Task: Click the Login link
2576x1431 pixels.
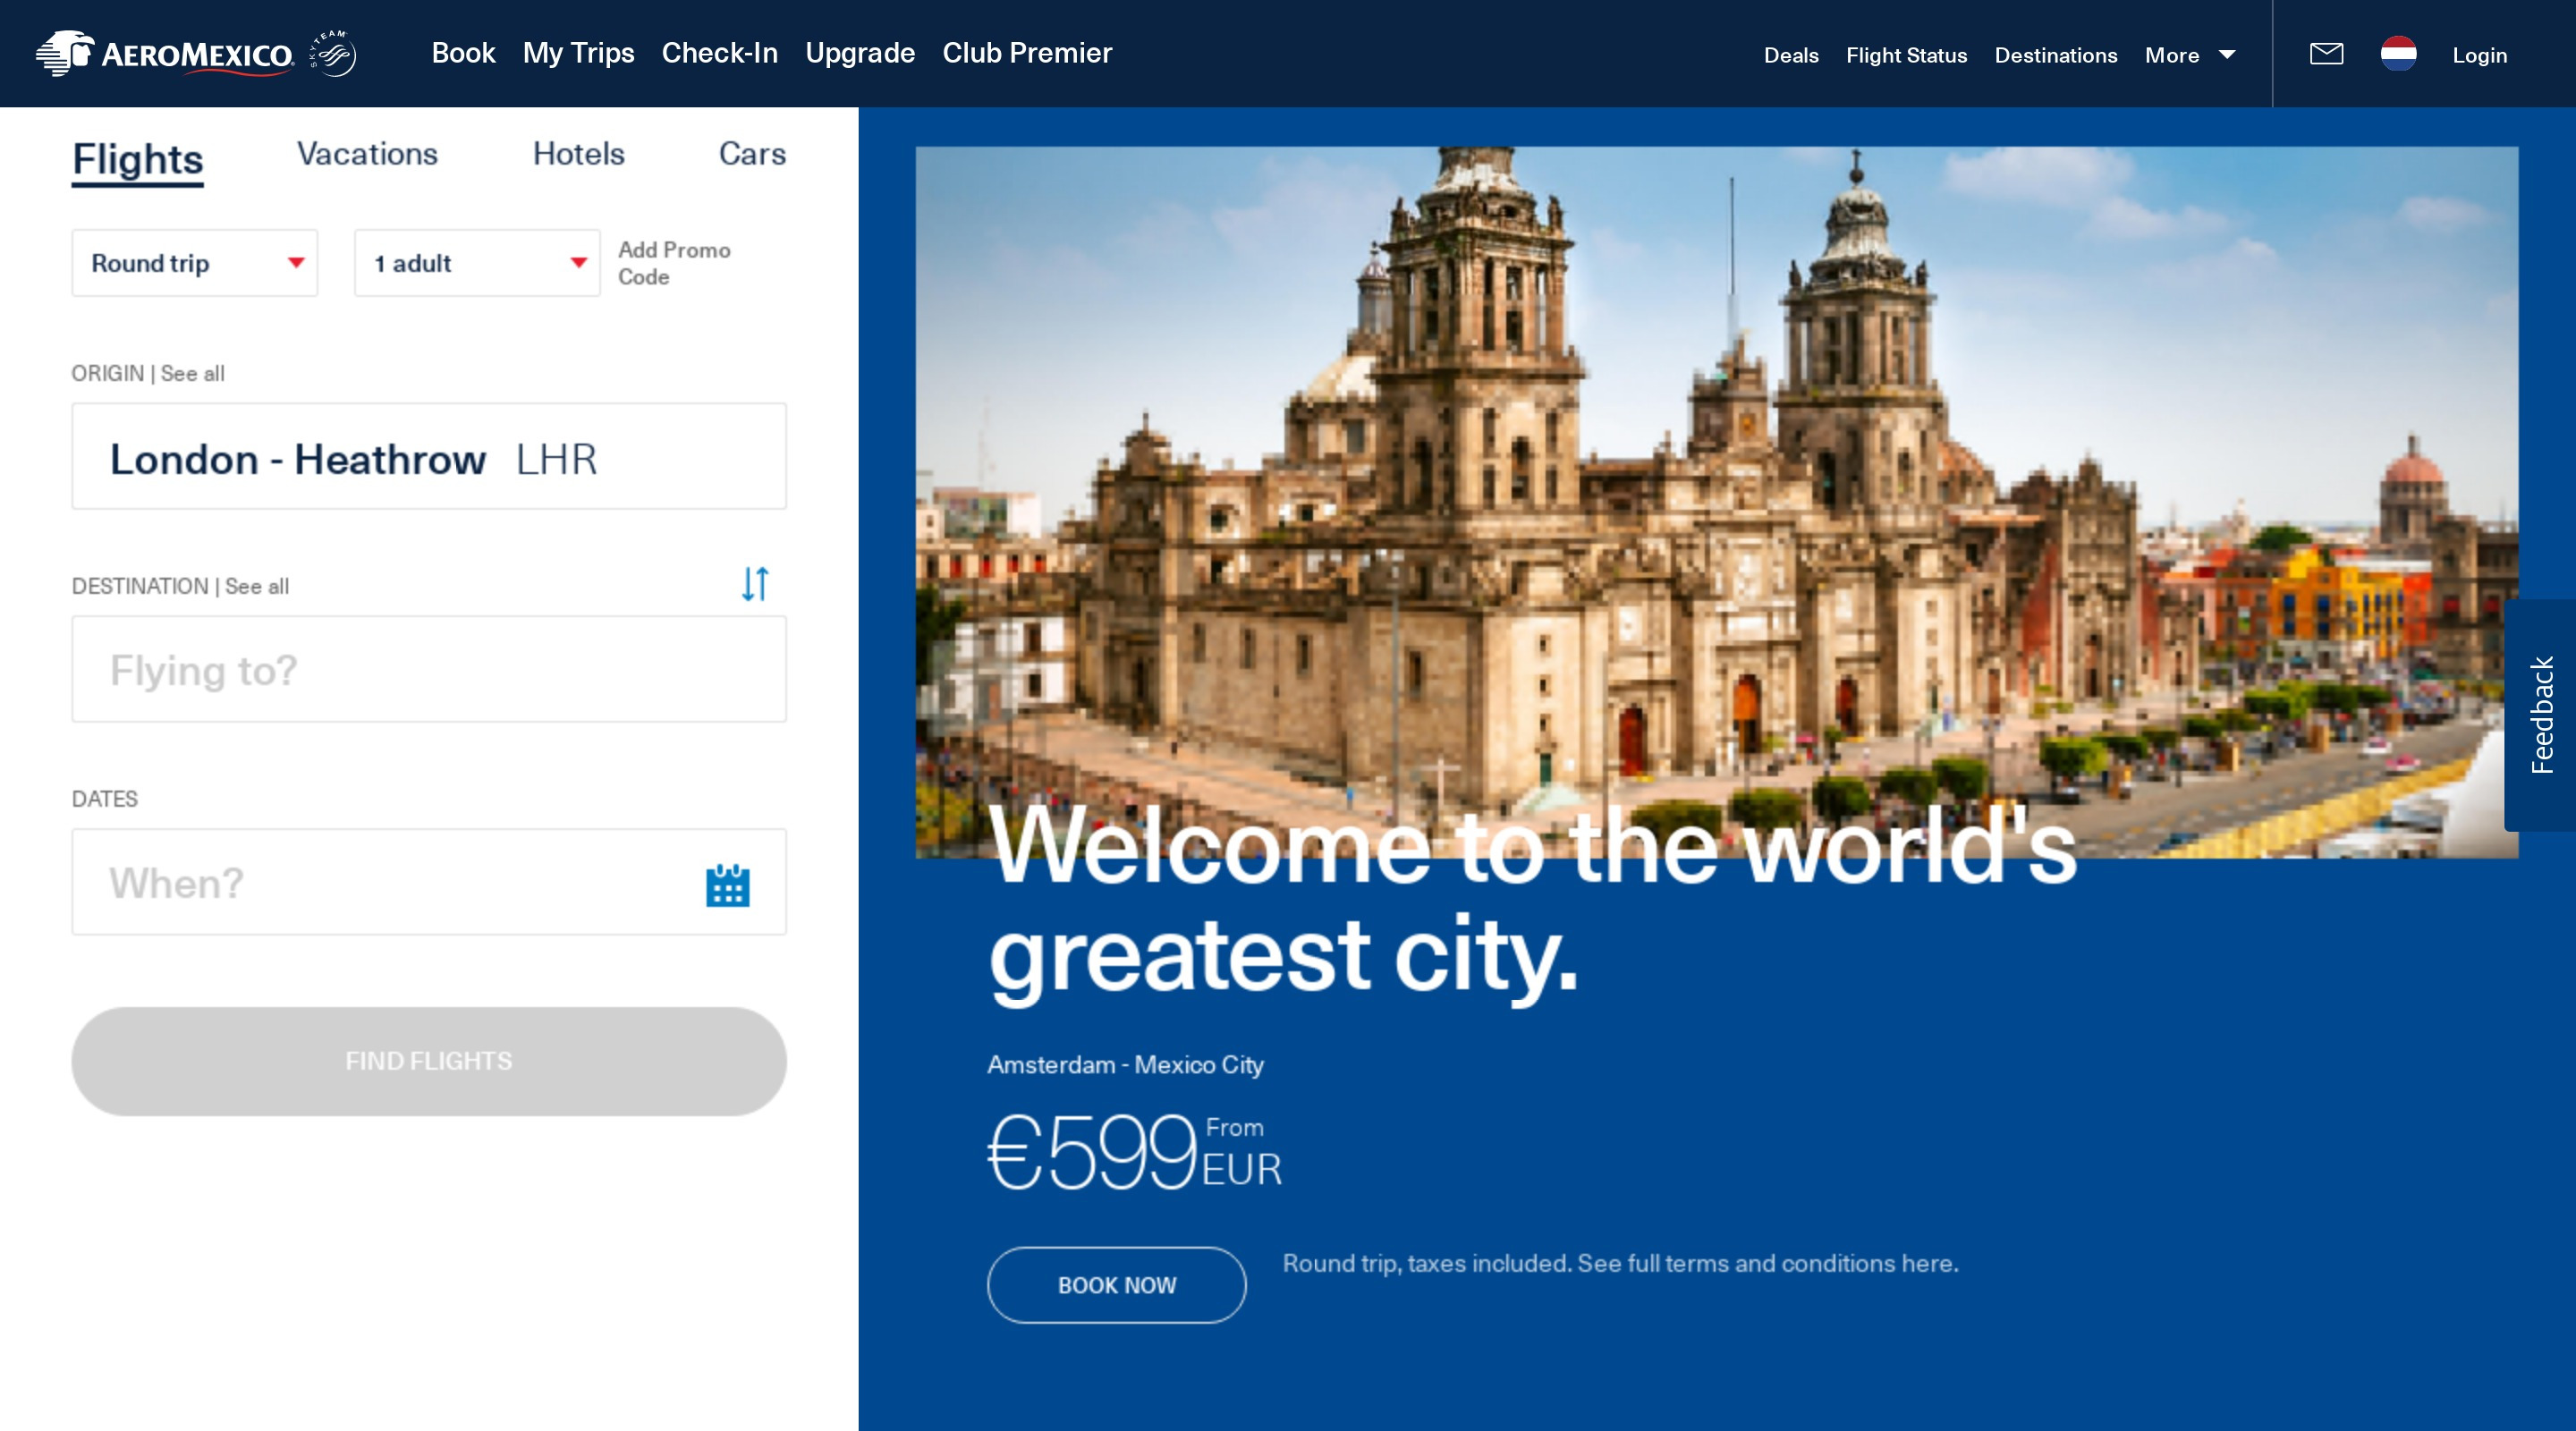Action: 2479,55
